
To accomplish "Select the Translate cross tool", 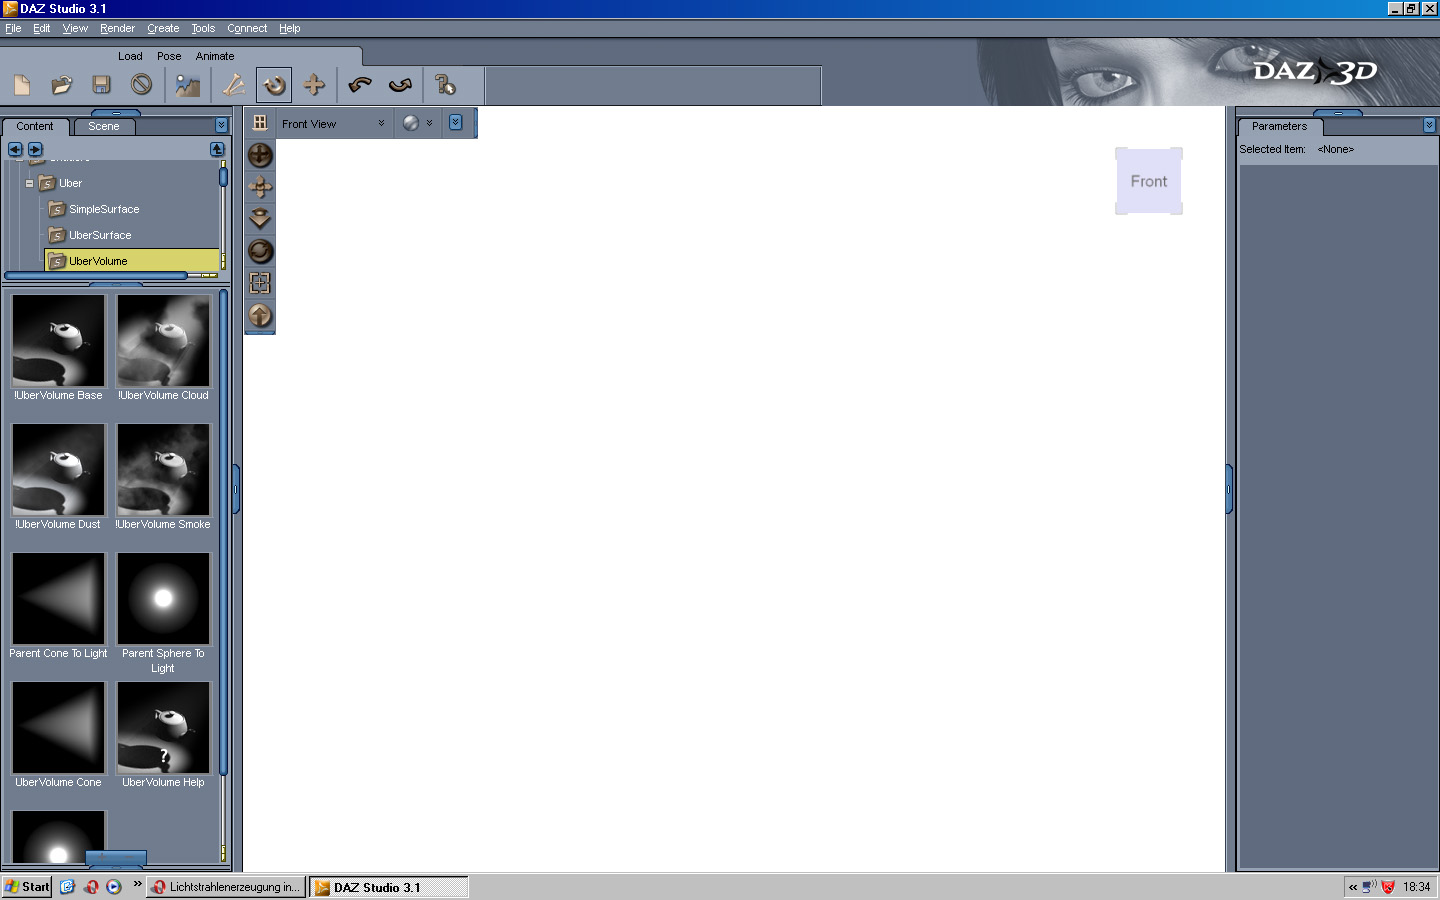I will point(314,85).
